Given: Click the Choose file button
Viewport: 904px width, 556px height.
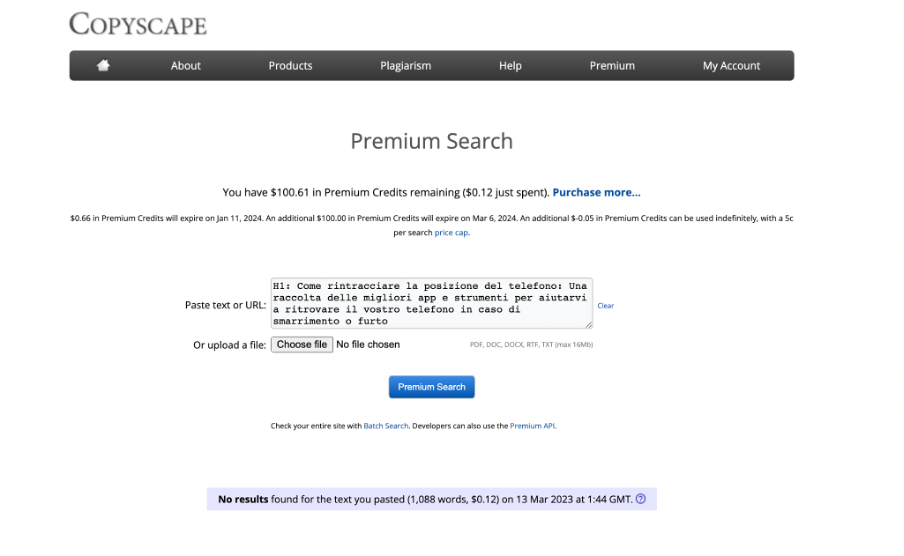Looking at the screenshot, I should [302, 344].
